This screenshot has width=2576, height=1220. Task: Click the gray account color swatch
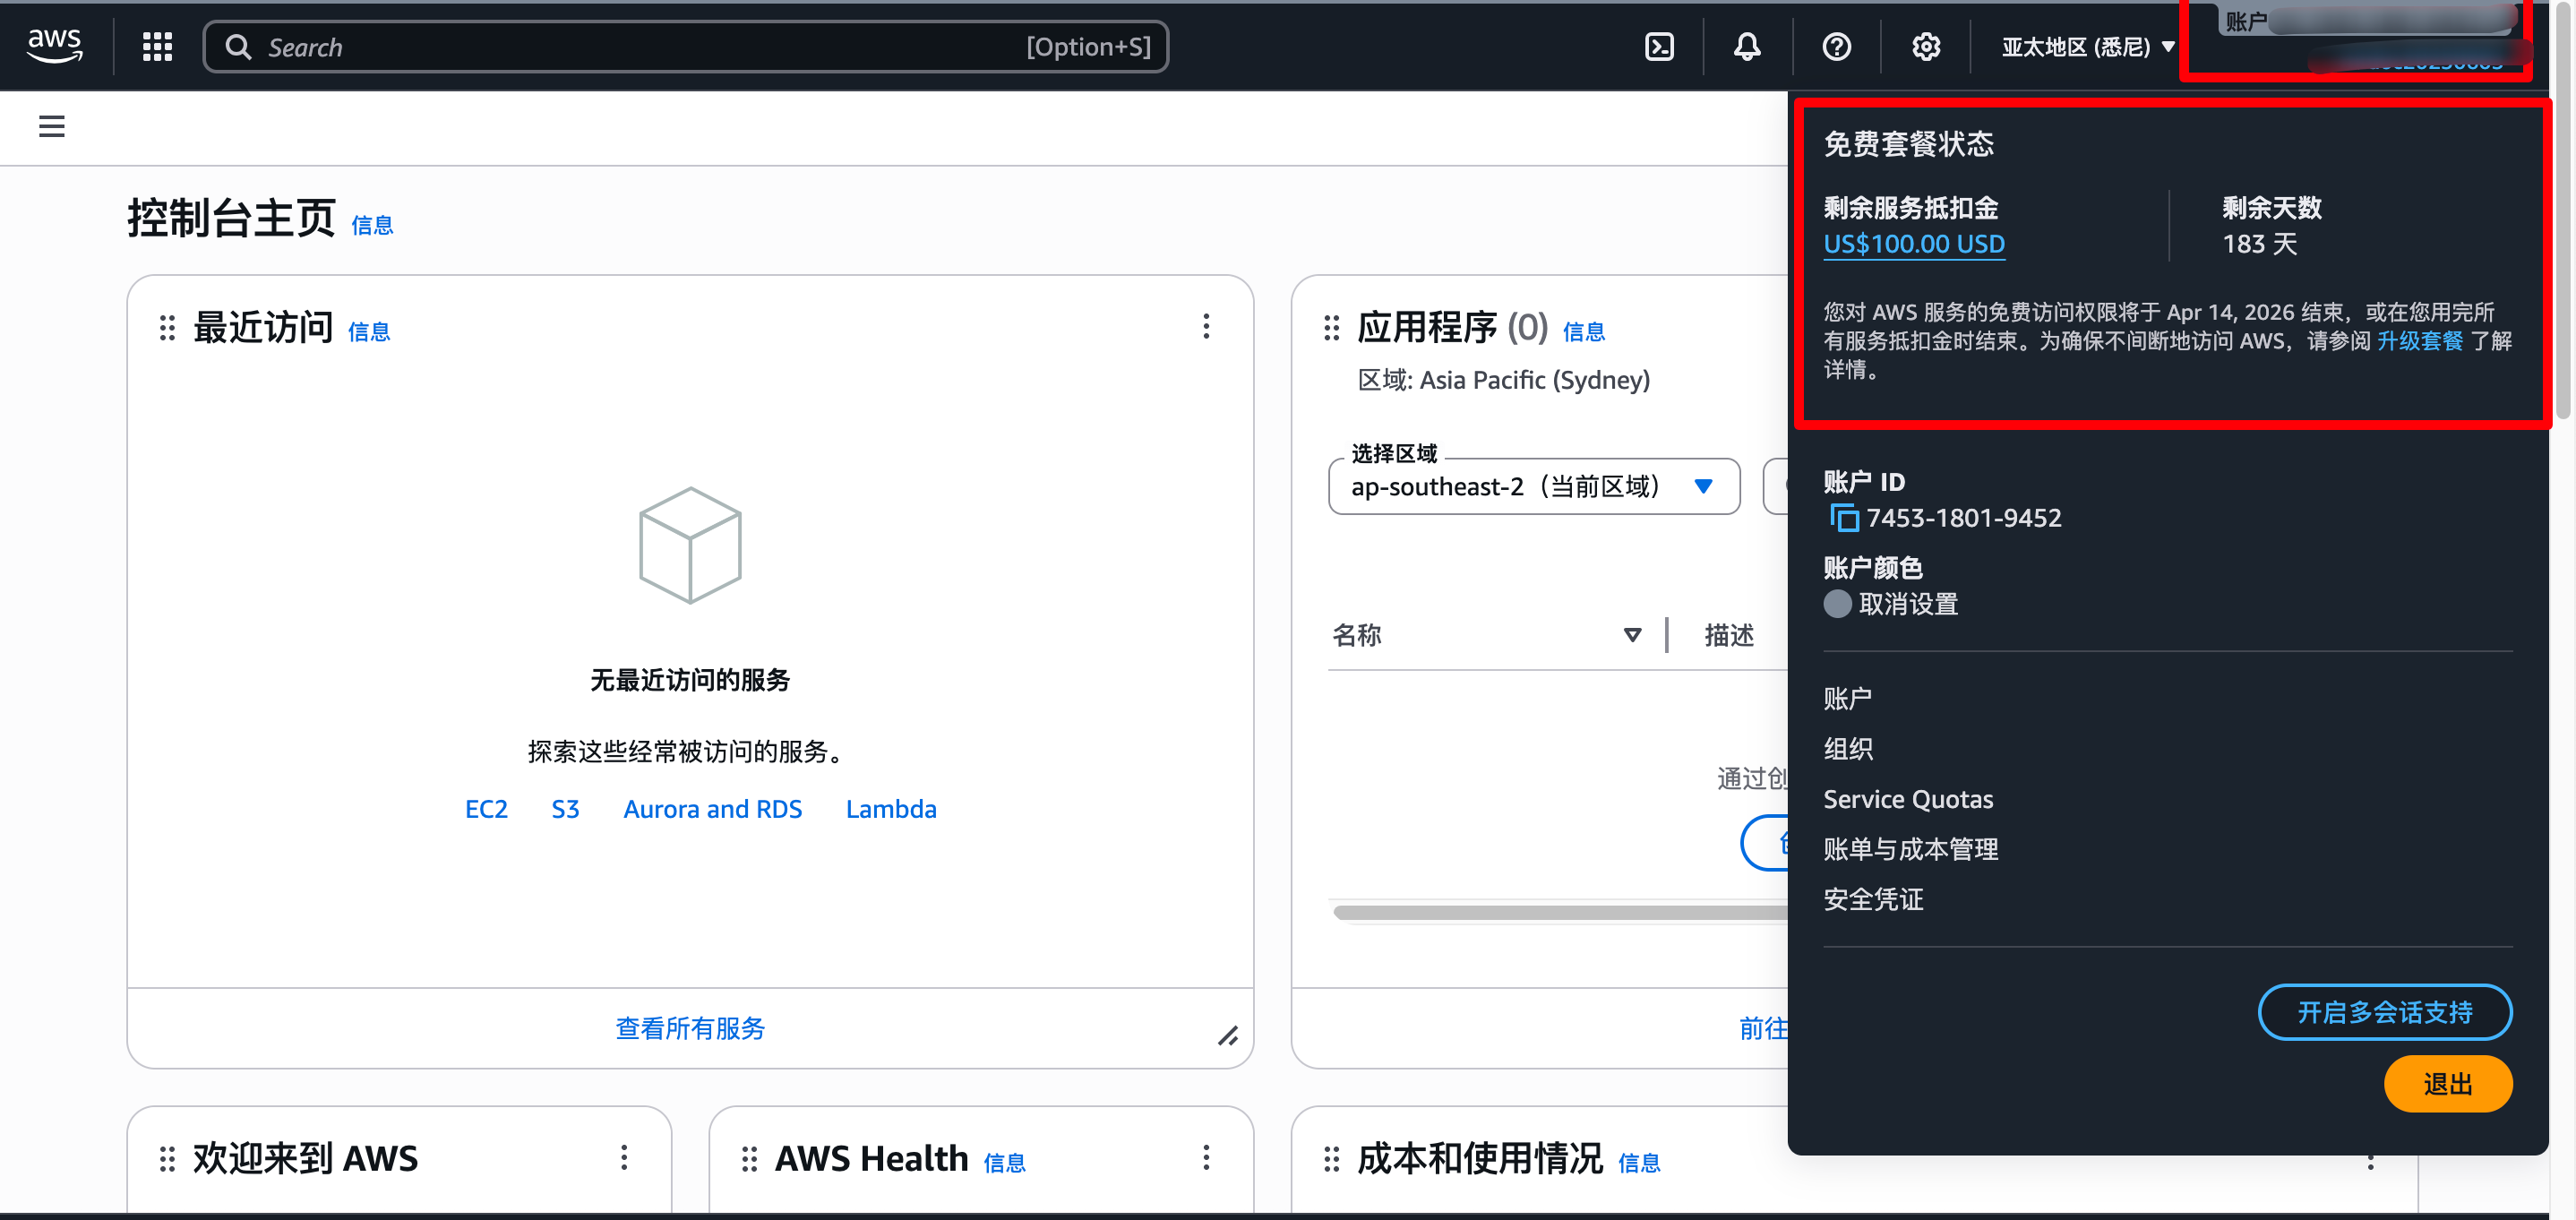click(x=1837, y=604)
